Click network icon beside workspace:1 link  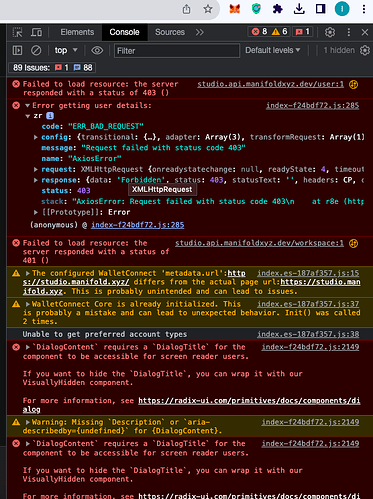pyautogui.click(x=353, y=243)
